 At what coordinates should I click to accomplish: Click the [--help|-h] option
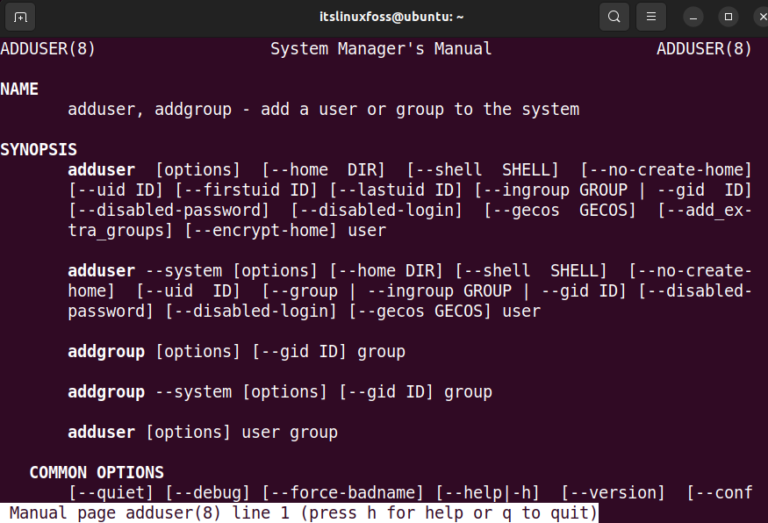(487, 493)
